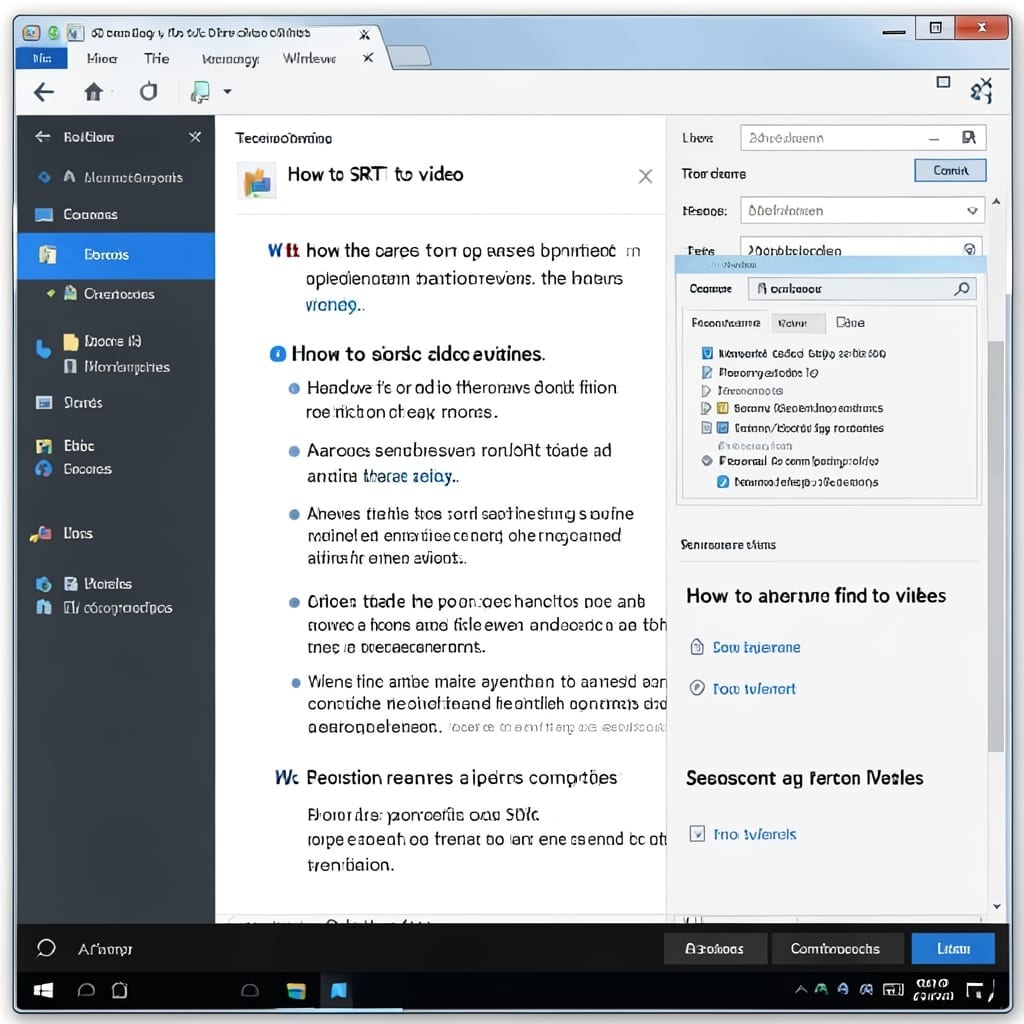
Task: Click the blue headset icon in the sidebar
Action: tap(44, 468)
